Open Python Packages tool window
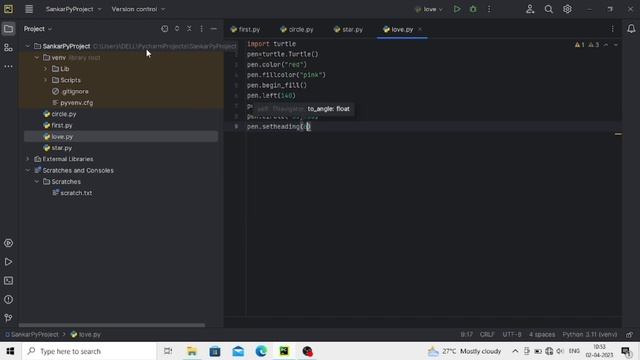 point(8,243)
